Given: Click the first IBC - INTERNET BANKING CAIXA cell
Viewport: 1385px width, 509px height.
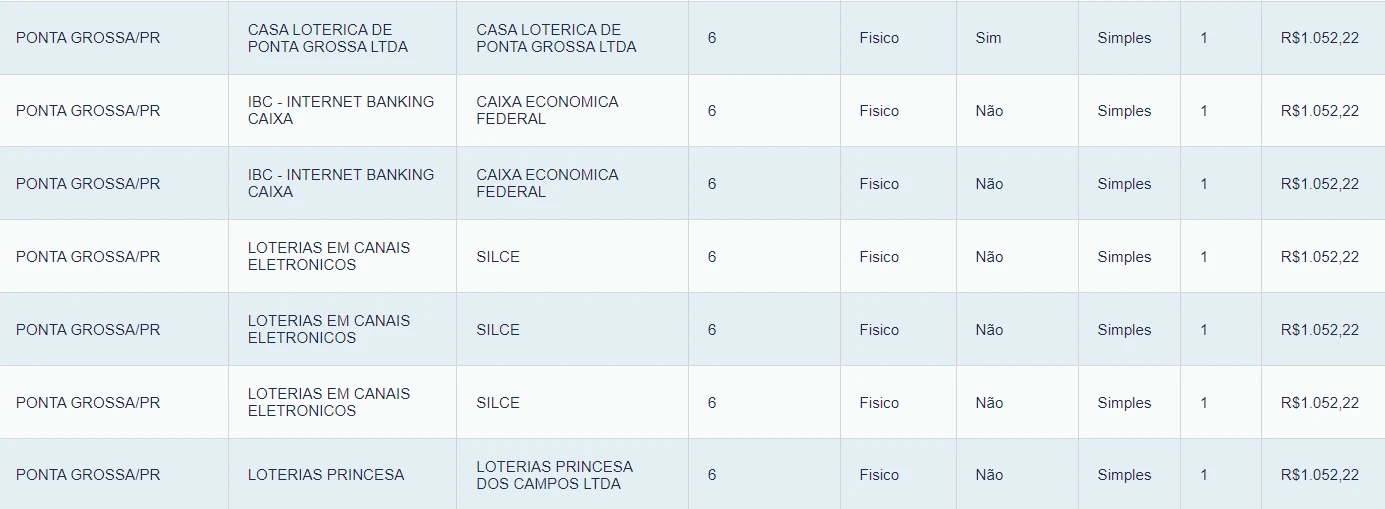Looking at the screenshot, I should [341, 110].
